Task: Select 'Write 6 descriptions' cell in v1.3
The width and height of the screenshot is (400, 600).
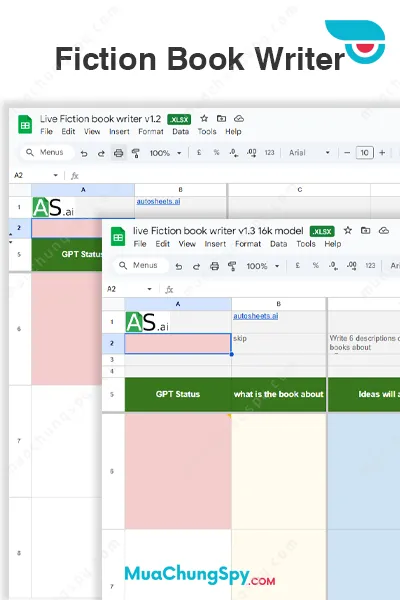Action: click(364, 343)
